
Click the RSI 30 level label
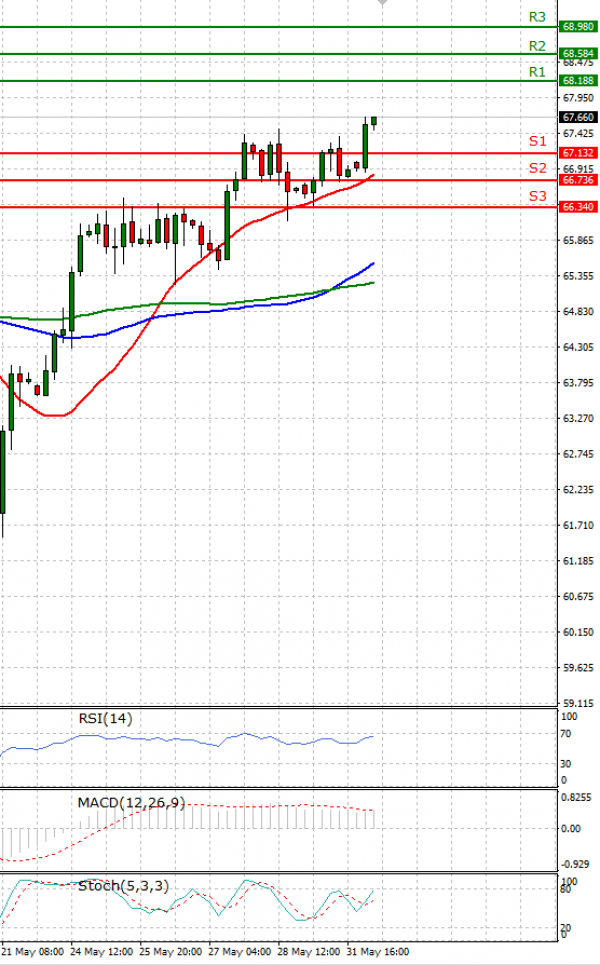pos(566,764)
